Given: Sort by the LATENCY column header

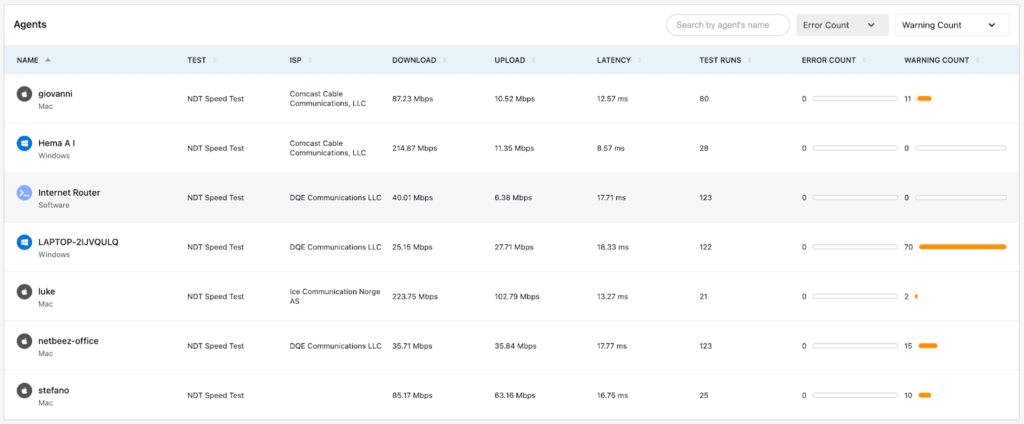Looking at the screenshot, I should tap(614, 60).
